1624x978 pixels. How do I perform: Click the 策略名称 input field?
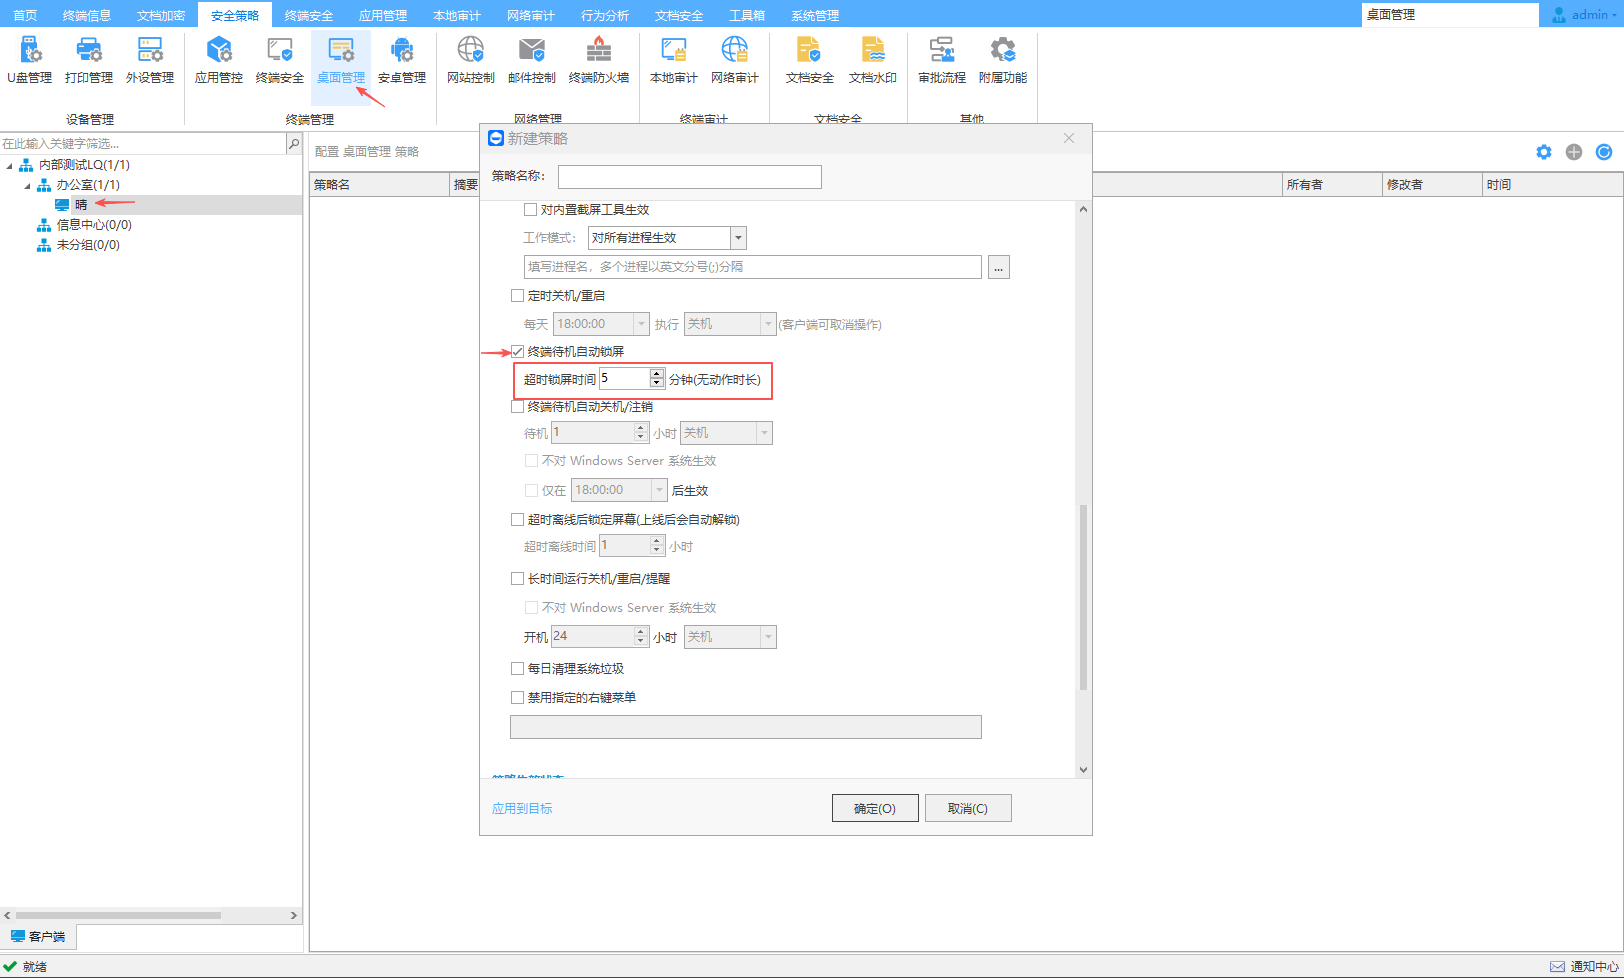689,177
